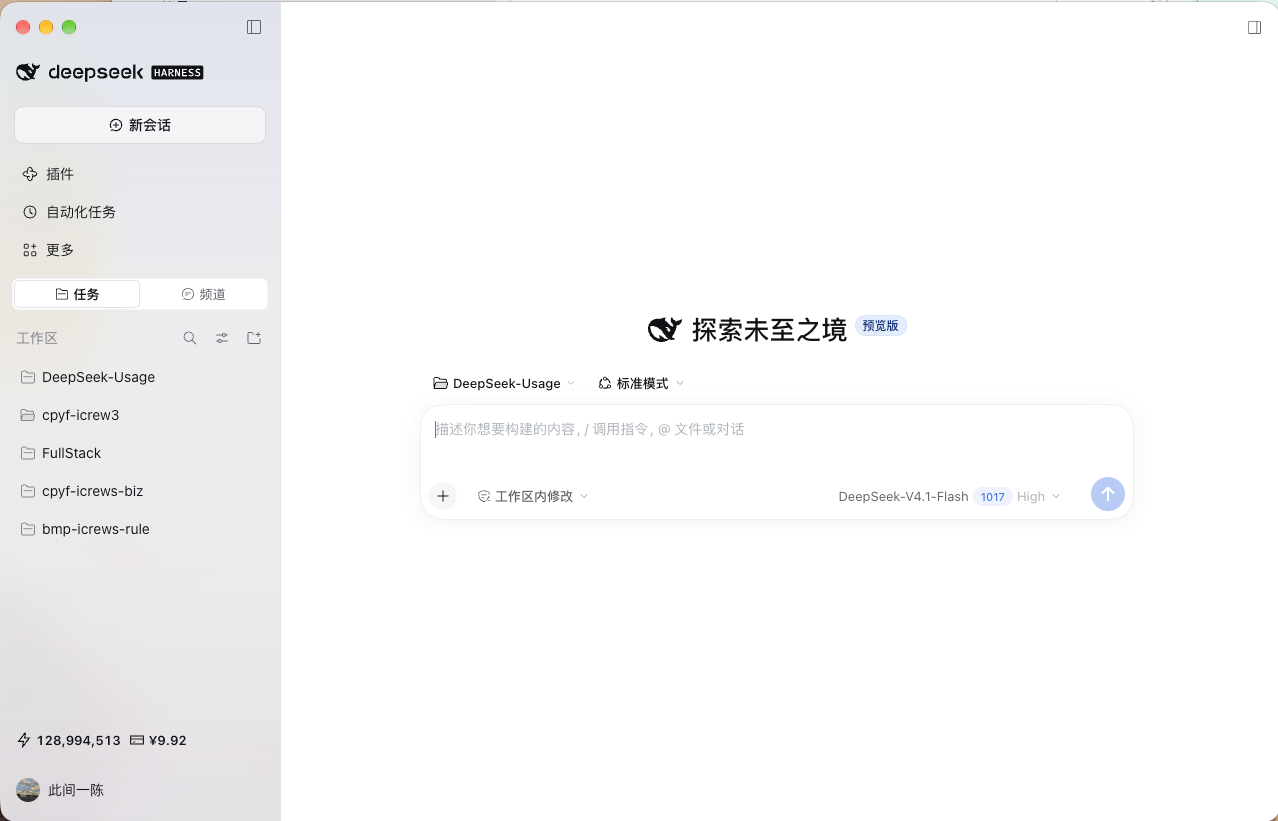
Task: Click the whale icon beside 探索未至之境
Action: point(665,329)
